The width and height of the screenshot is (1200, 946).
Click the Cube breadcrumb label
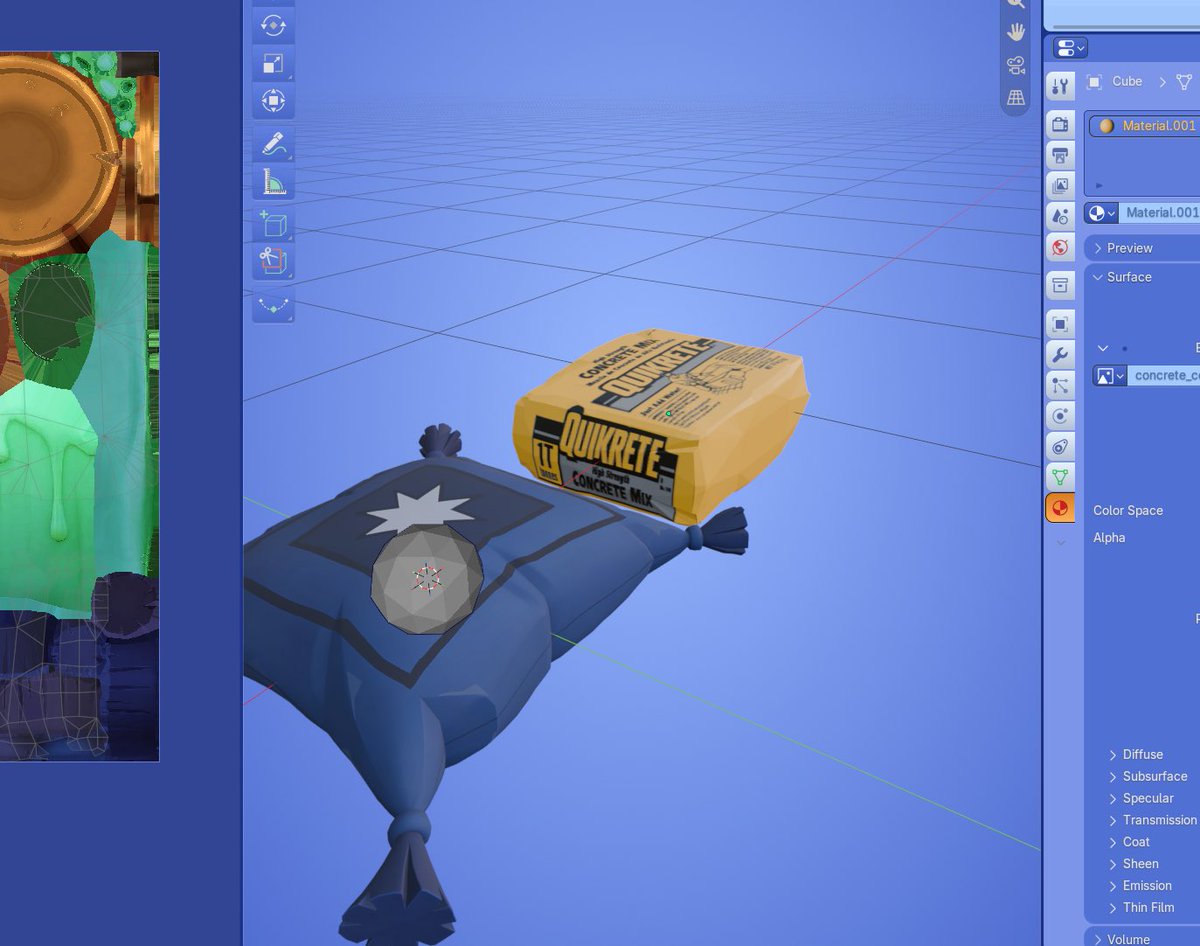pos(1127,82)
